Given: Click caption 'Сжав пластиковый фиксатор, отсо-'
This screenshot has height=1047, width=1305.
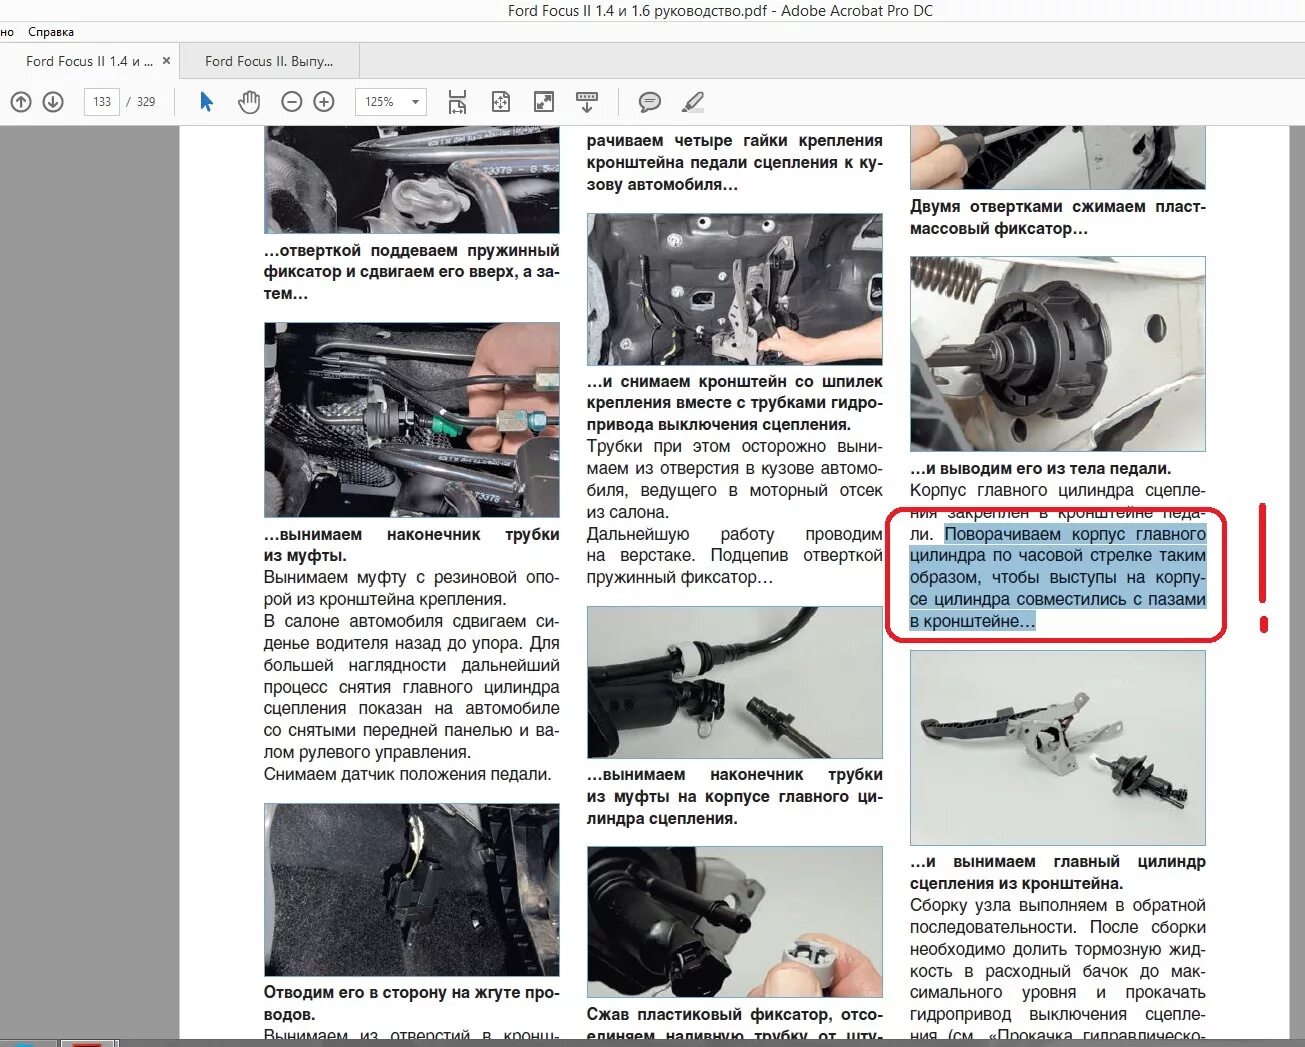Looking at the screenshot, I should tap(735, 1015).
